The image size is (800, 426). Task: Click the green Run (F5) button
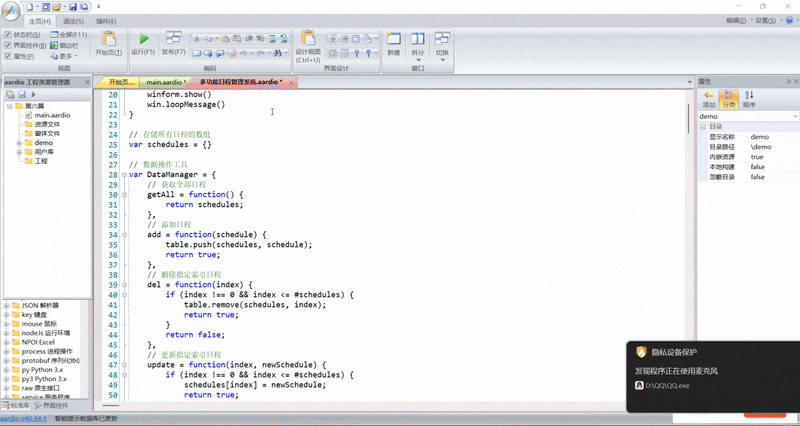[x=143, y=42]
